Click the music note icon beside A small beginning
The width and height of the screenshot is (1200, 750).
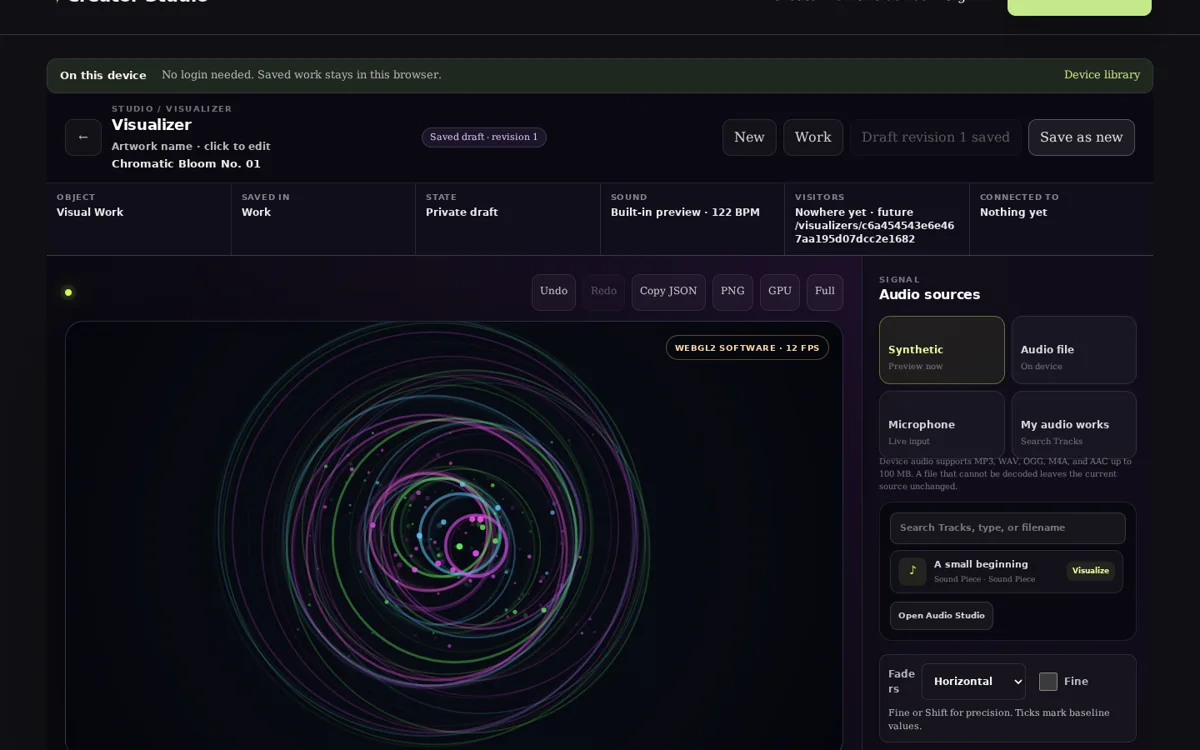912,571
